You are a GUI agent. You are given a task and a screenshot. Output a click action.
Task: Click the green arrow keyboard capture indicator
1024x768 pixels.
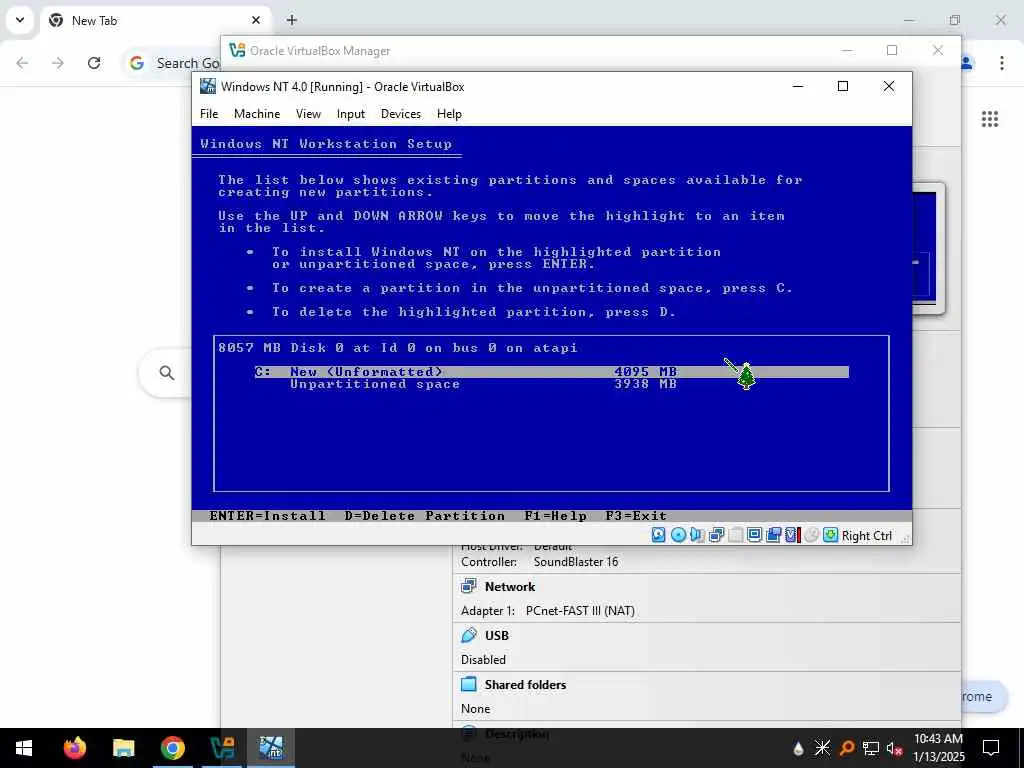(830, 536)
